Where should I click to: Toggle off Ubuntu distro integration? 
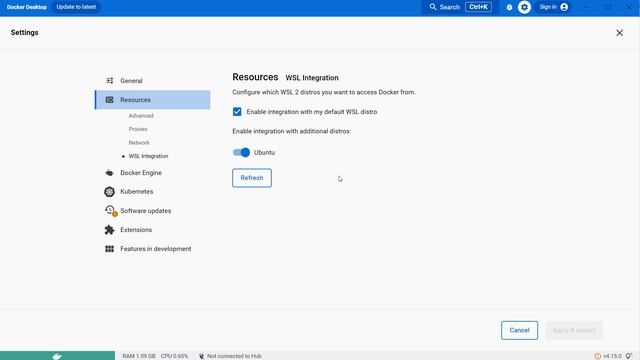pos(241,152)
